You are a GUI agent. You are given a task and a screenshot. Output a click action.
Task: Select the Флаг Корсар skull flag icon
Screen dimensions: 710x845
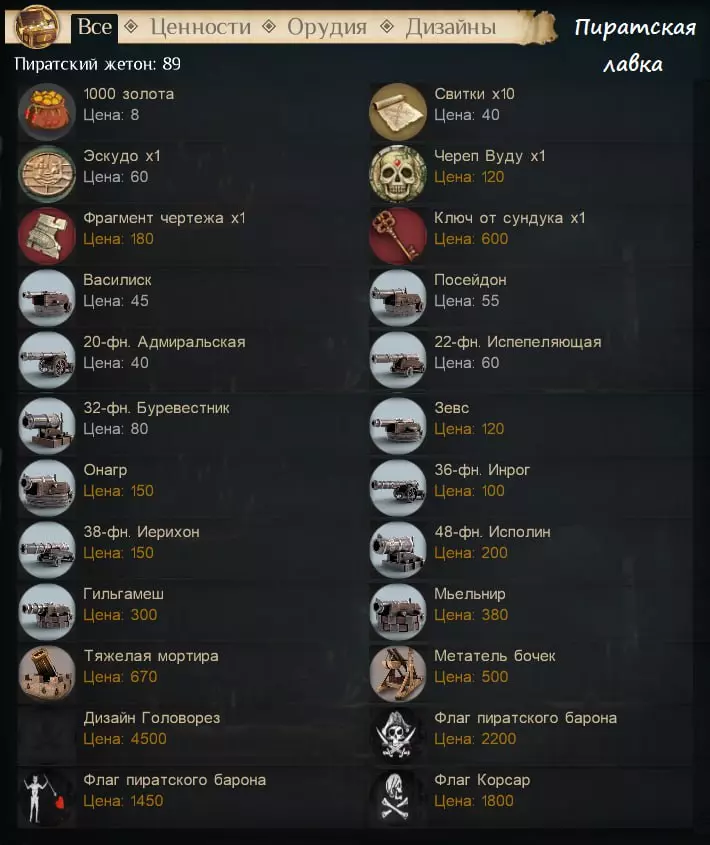click(398, 798)
